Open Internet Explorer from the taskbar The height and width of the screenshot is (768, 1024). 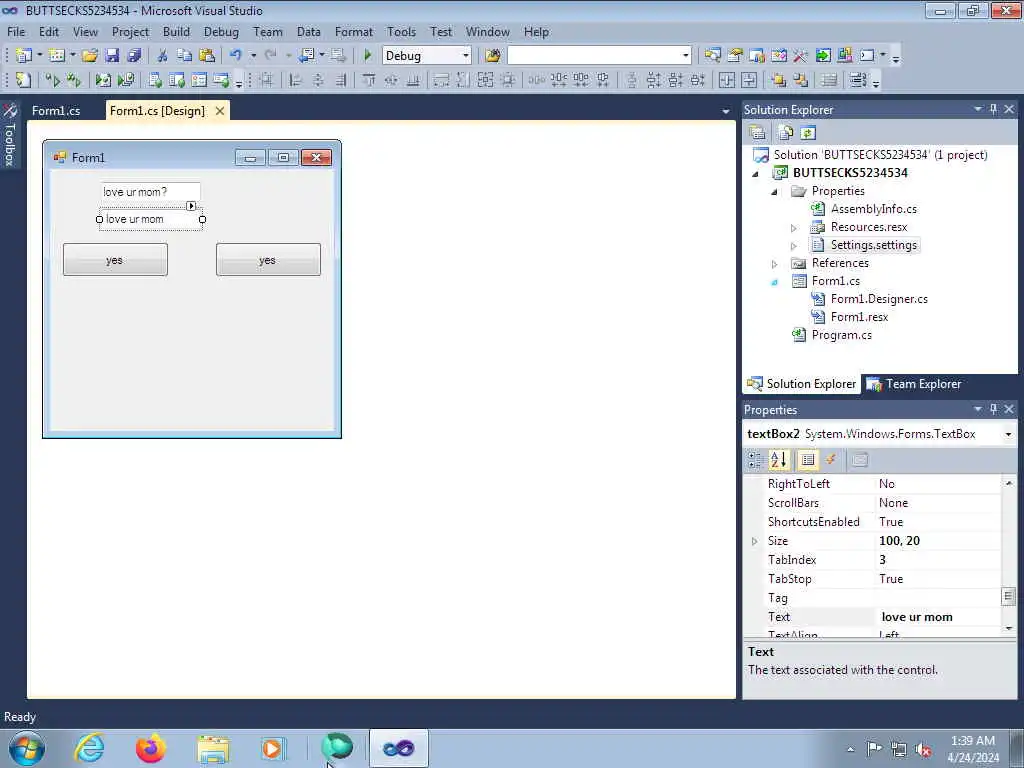click(89, 748)
